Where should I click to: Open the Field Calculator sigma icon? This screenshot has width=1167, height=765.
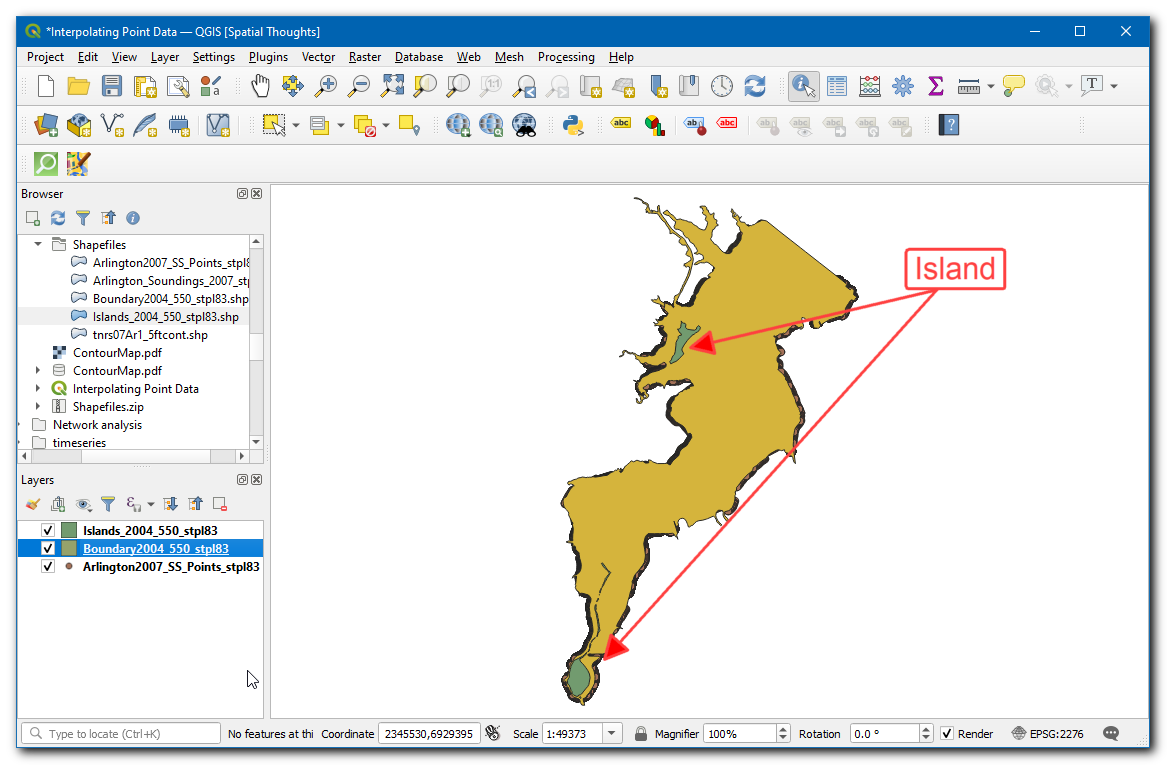coord(936,87)
